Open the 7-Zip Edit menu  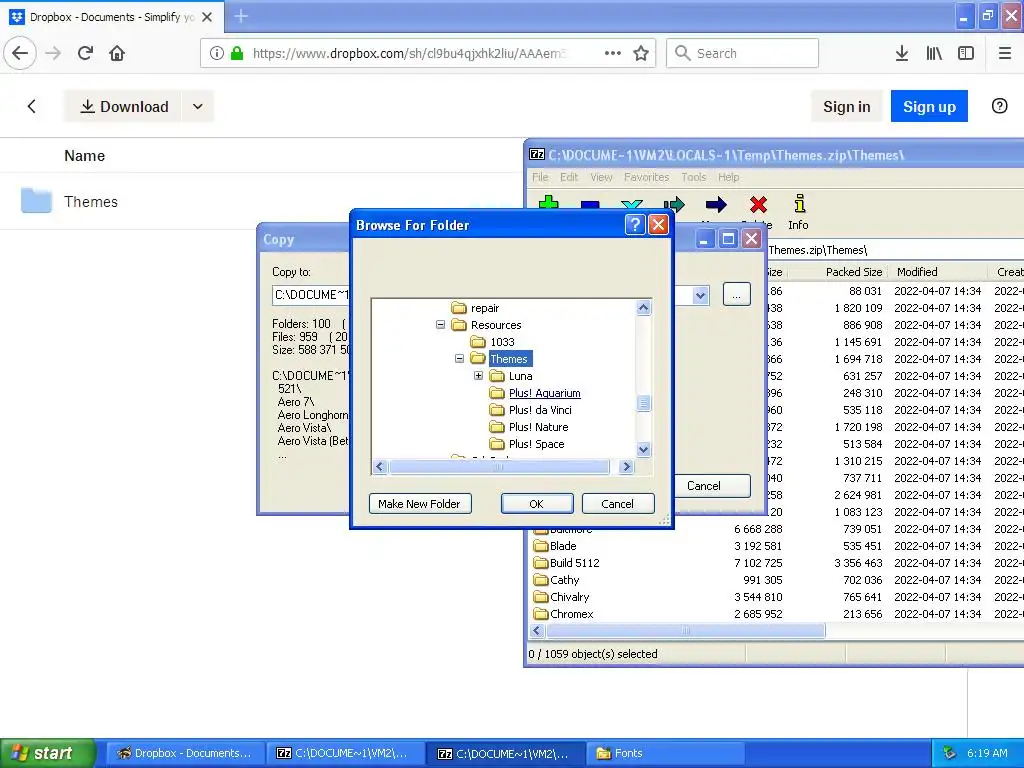[x=569, y=177]
